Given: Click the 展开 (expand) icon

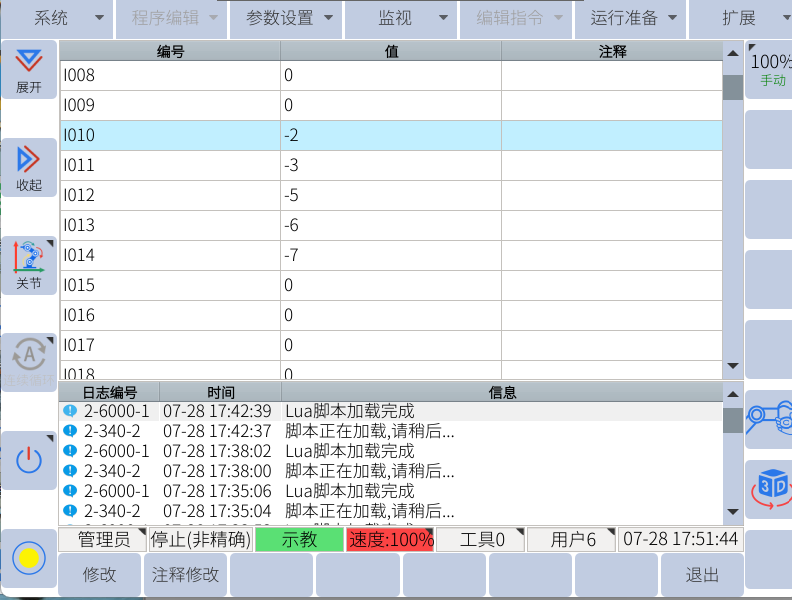Looking at the screenshot, I should tap(29, 70).
